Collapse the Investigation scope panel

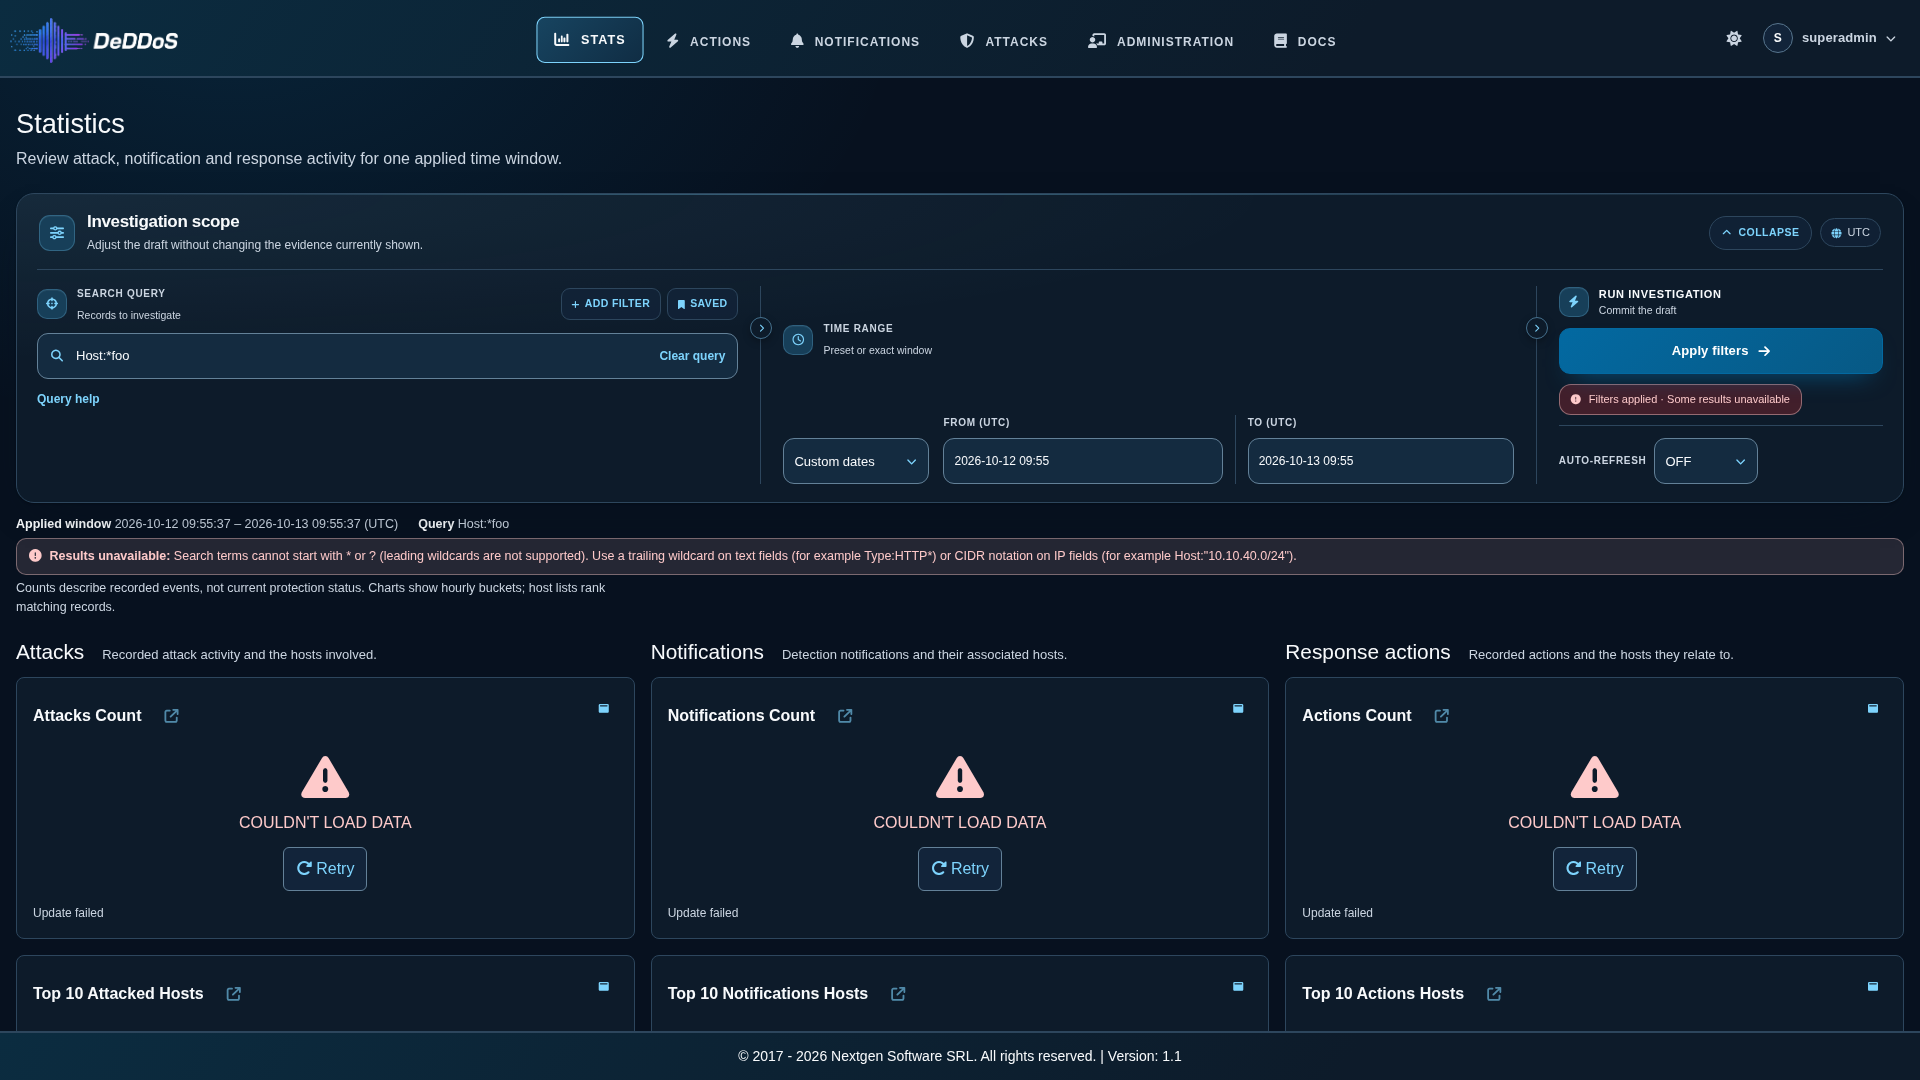click(1760, 233)
